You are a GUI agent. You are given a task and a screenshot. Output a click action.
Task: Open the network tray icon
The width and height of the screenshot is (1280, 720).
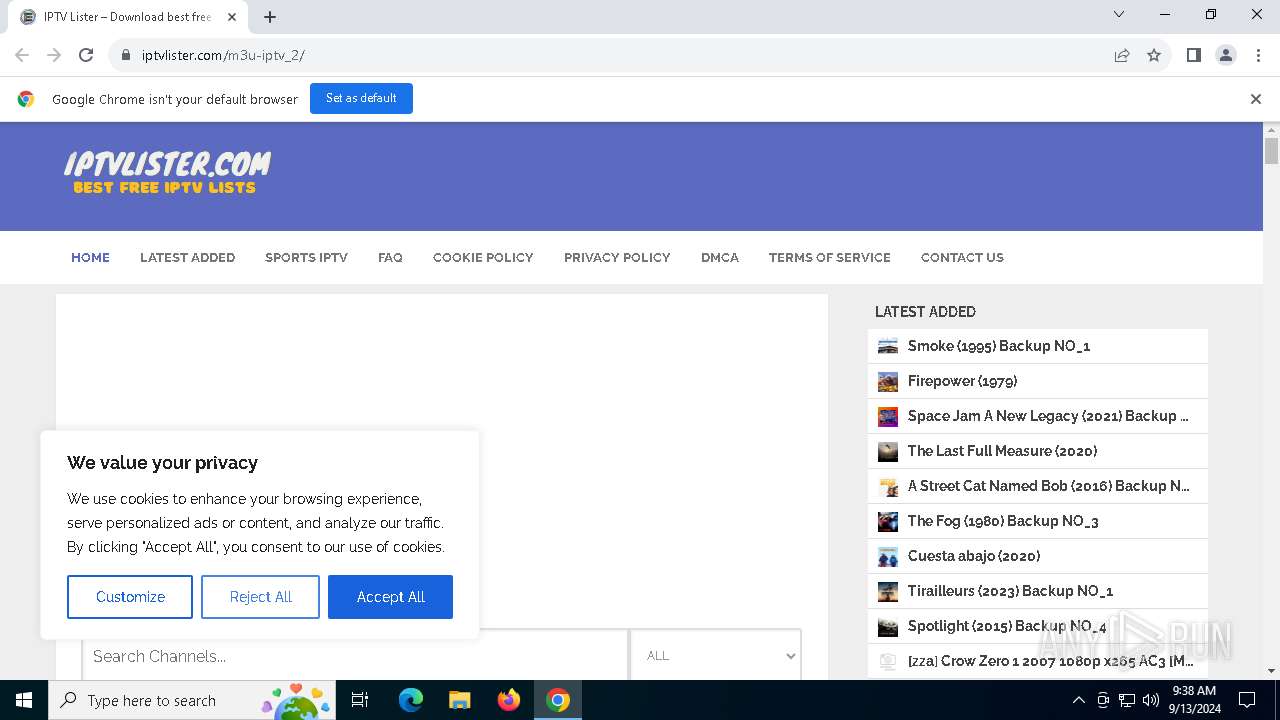(1127, 700)
